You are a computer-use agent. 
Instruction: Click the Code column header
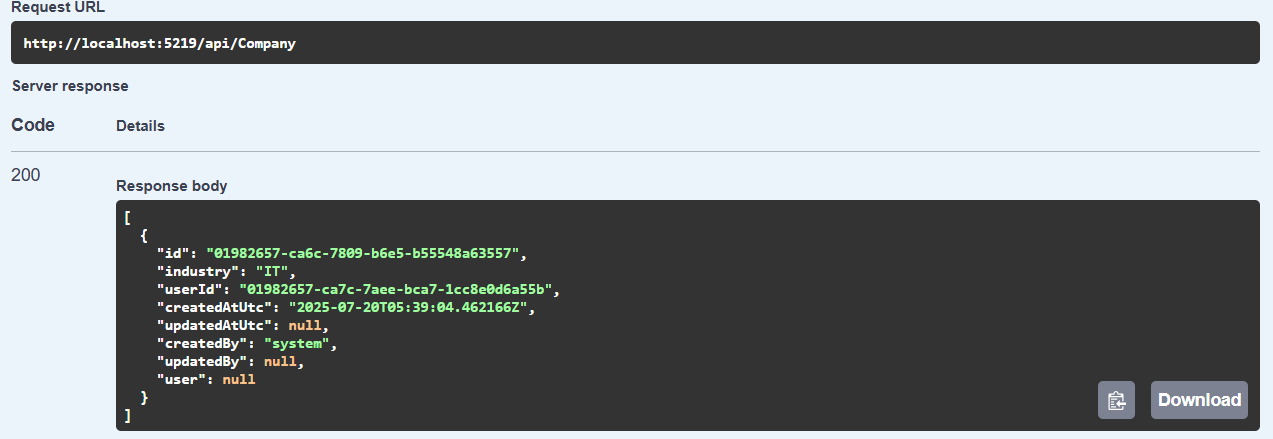pyautogui.click(x=33, y=125)
